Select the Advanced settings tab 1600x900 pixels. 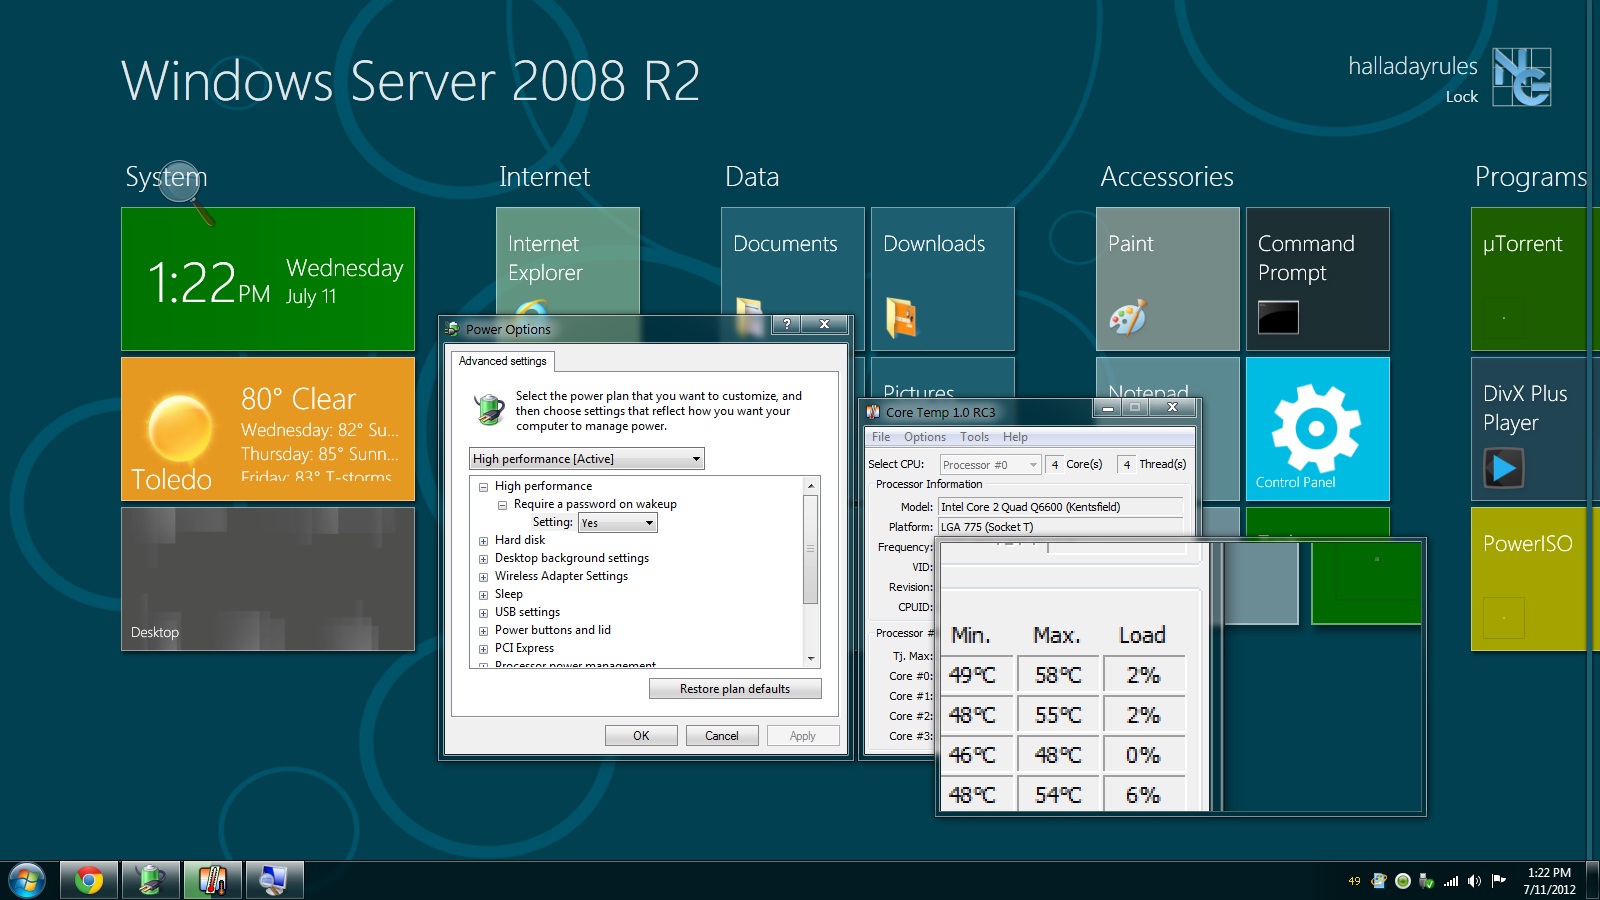(503, 361)
